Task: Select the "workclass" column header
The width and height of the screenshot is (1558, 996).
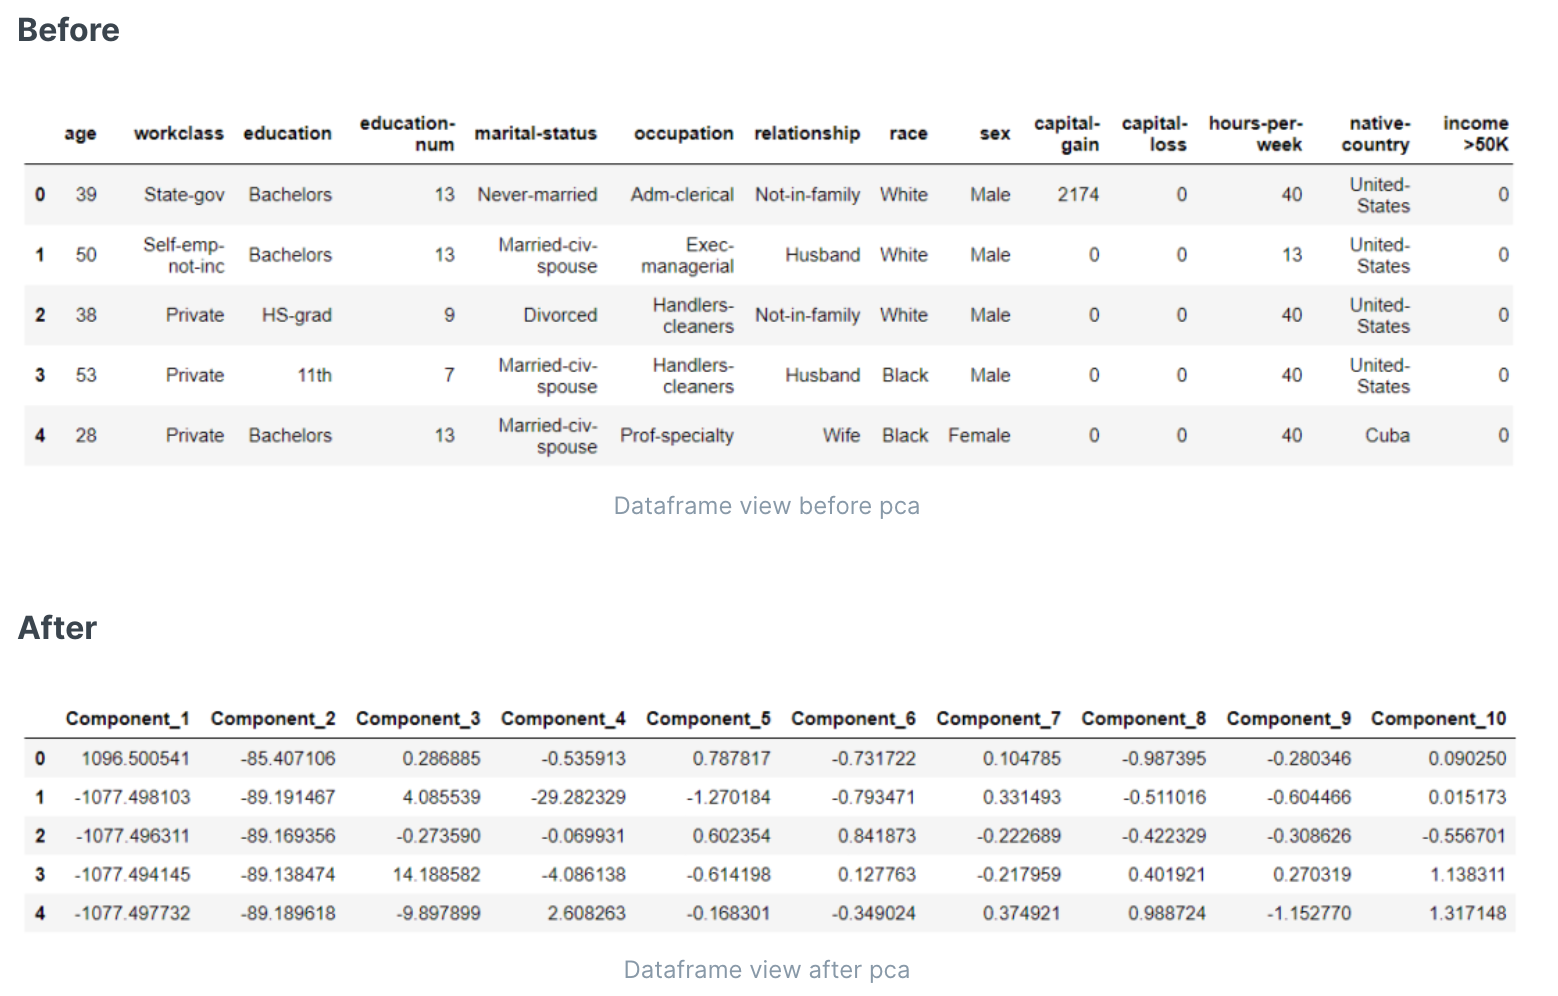Action: click(x=178, y=133)
